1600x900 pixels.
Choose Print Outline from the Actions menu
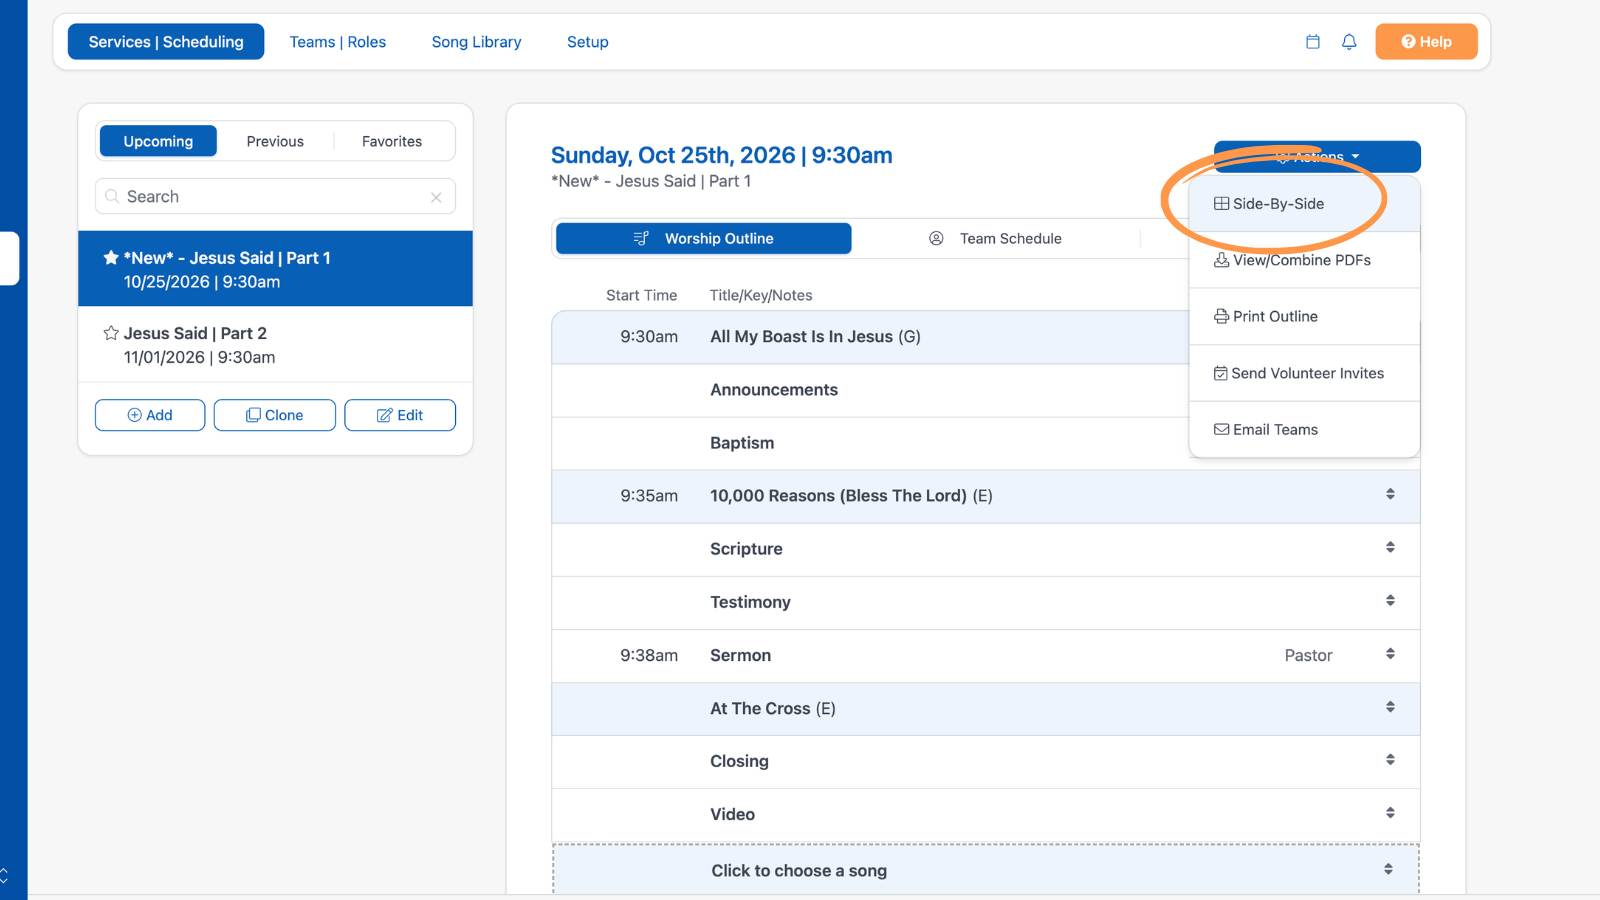pyautogui.click(x=1304, y=316)
